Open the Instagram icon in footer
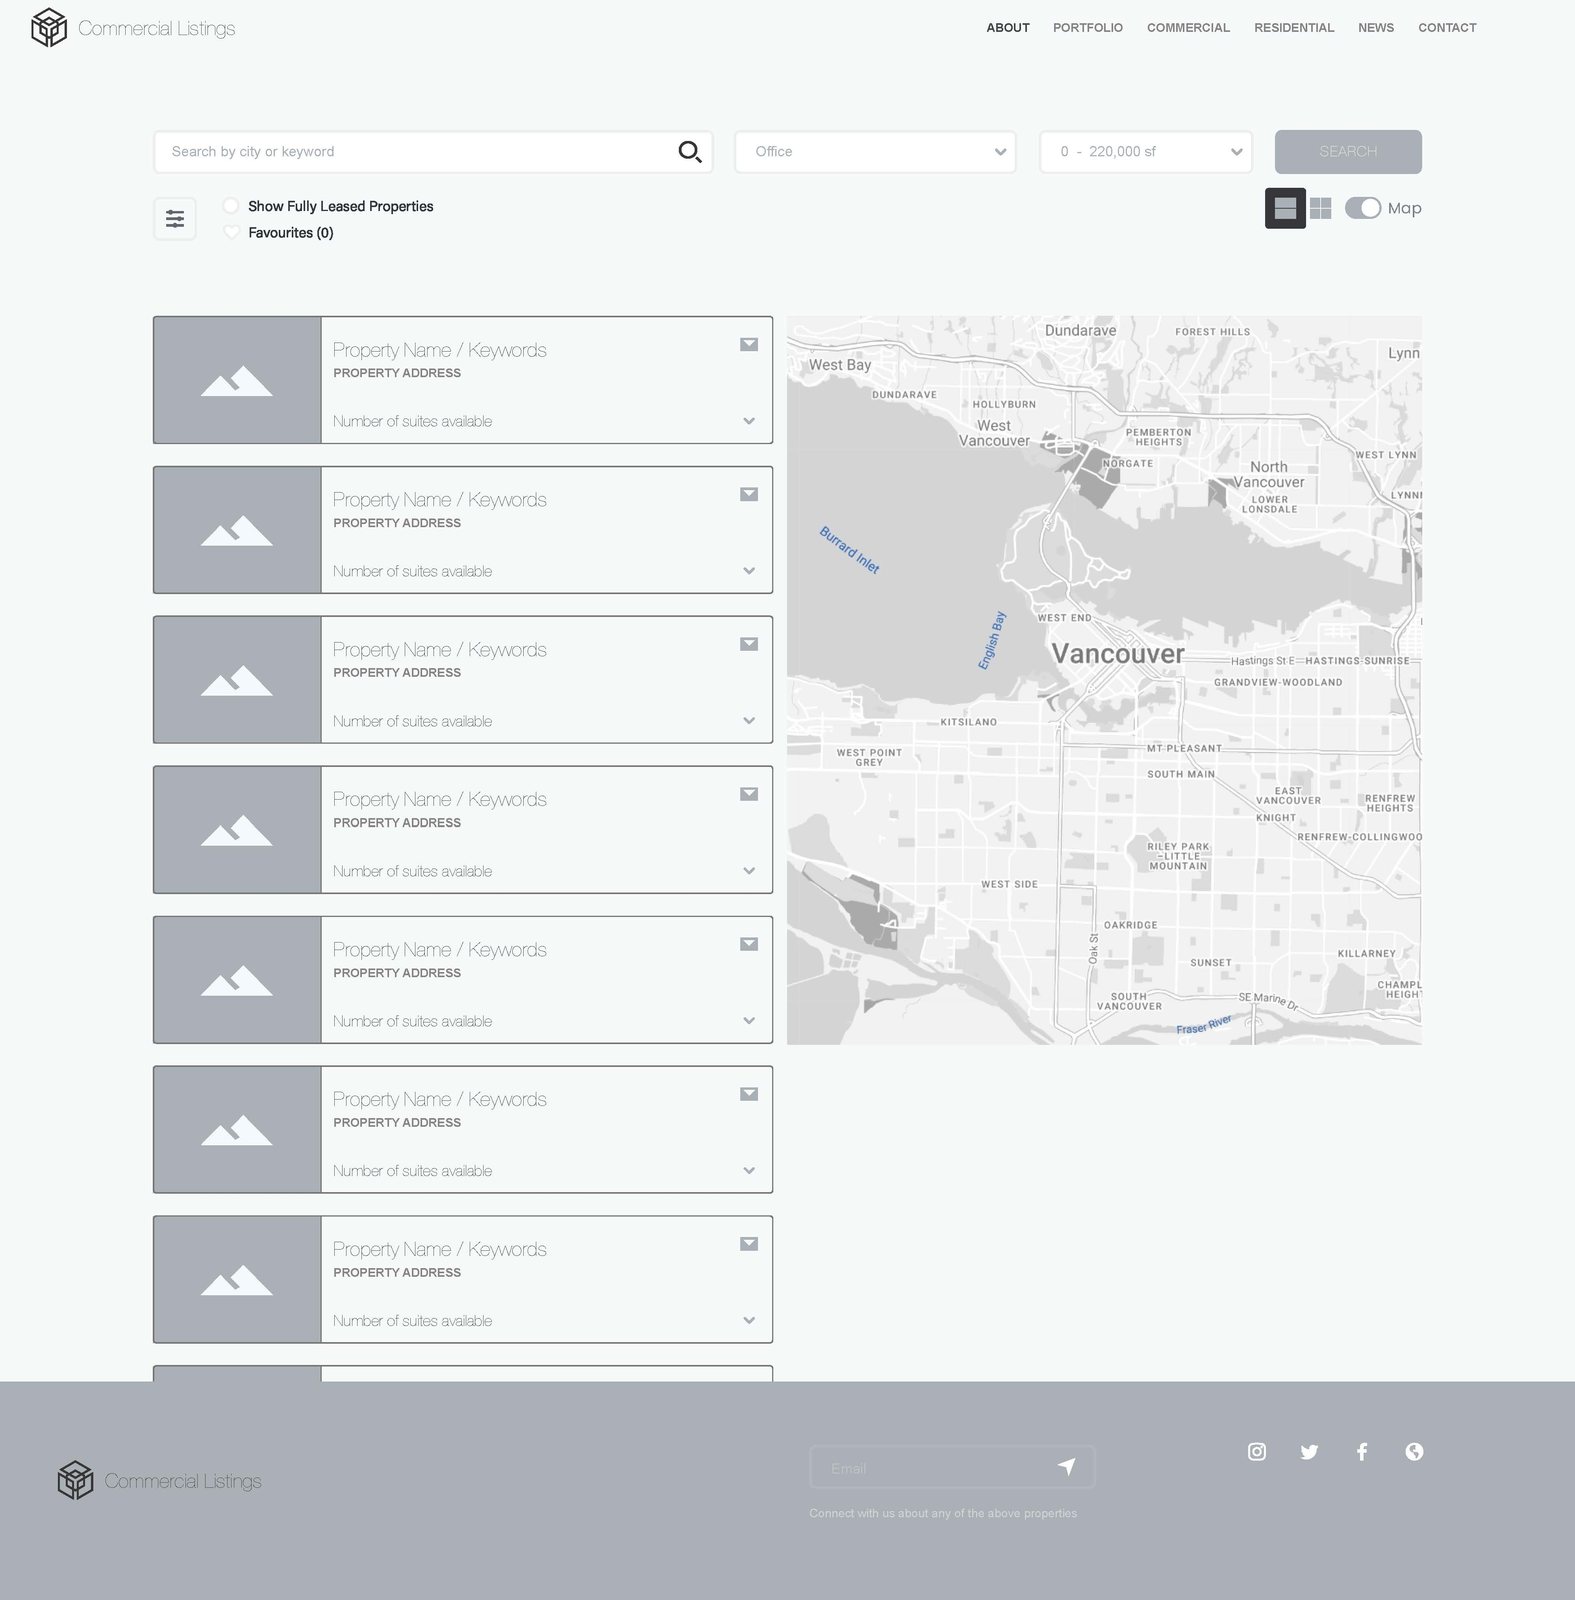The height and width of the screenshot is (1600, 1575). pyautogui.click(x=1257, y=1452)
